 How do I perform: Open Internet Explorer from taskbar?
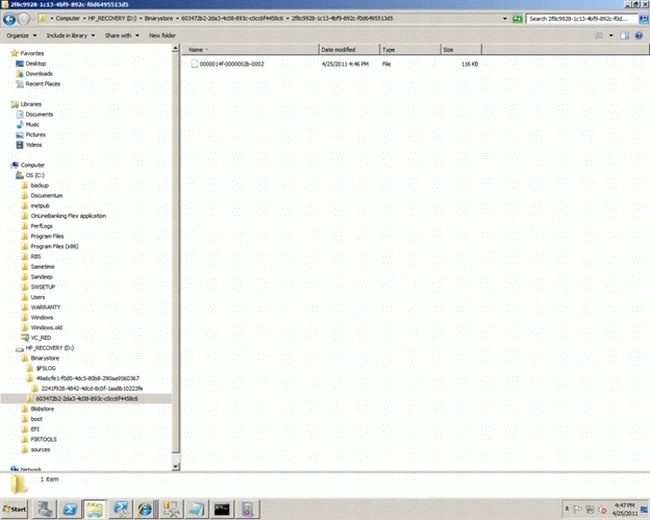point(145,509)
